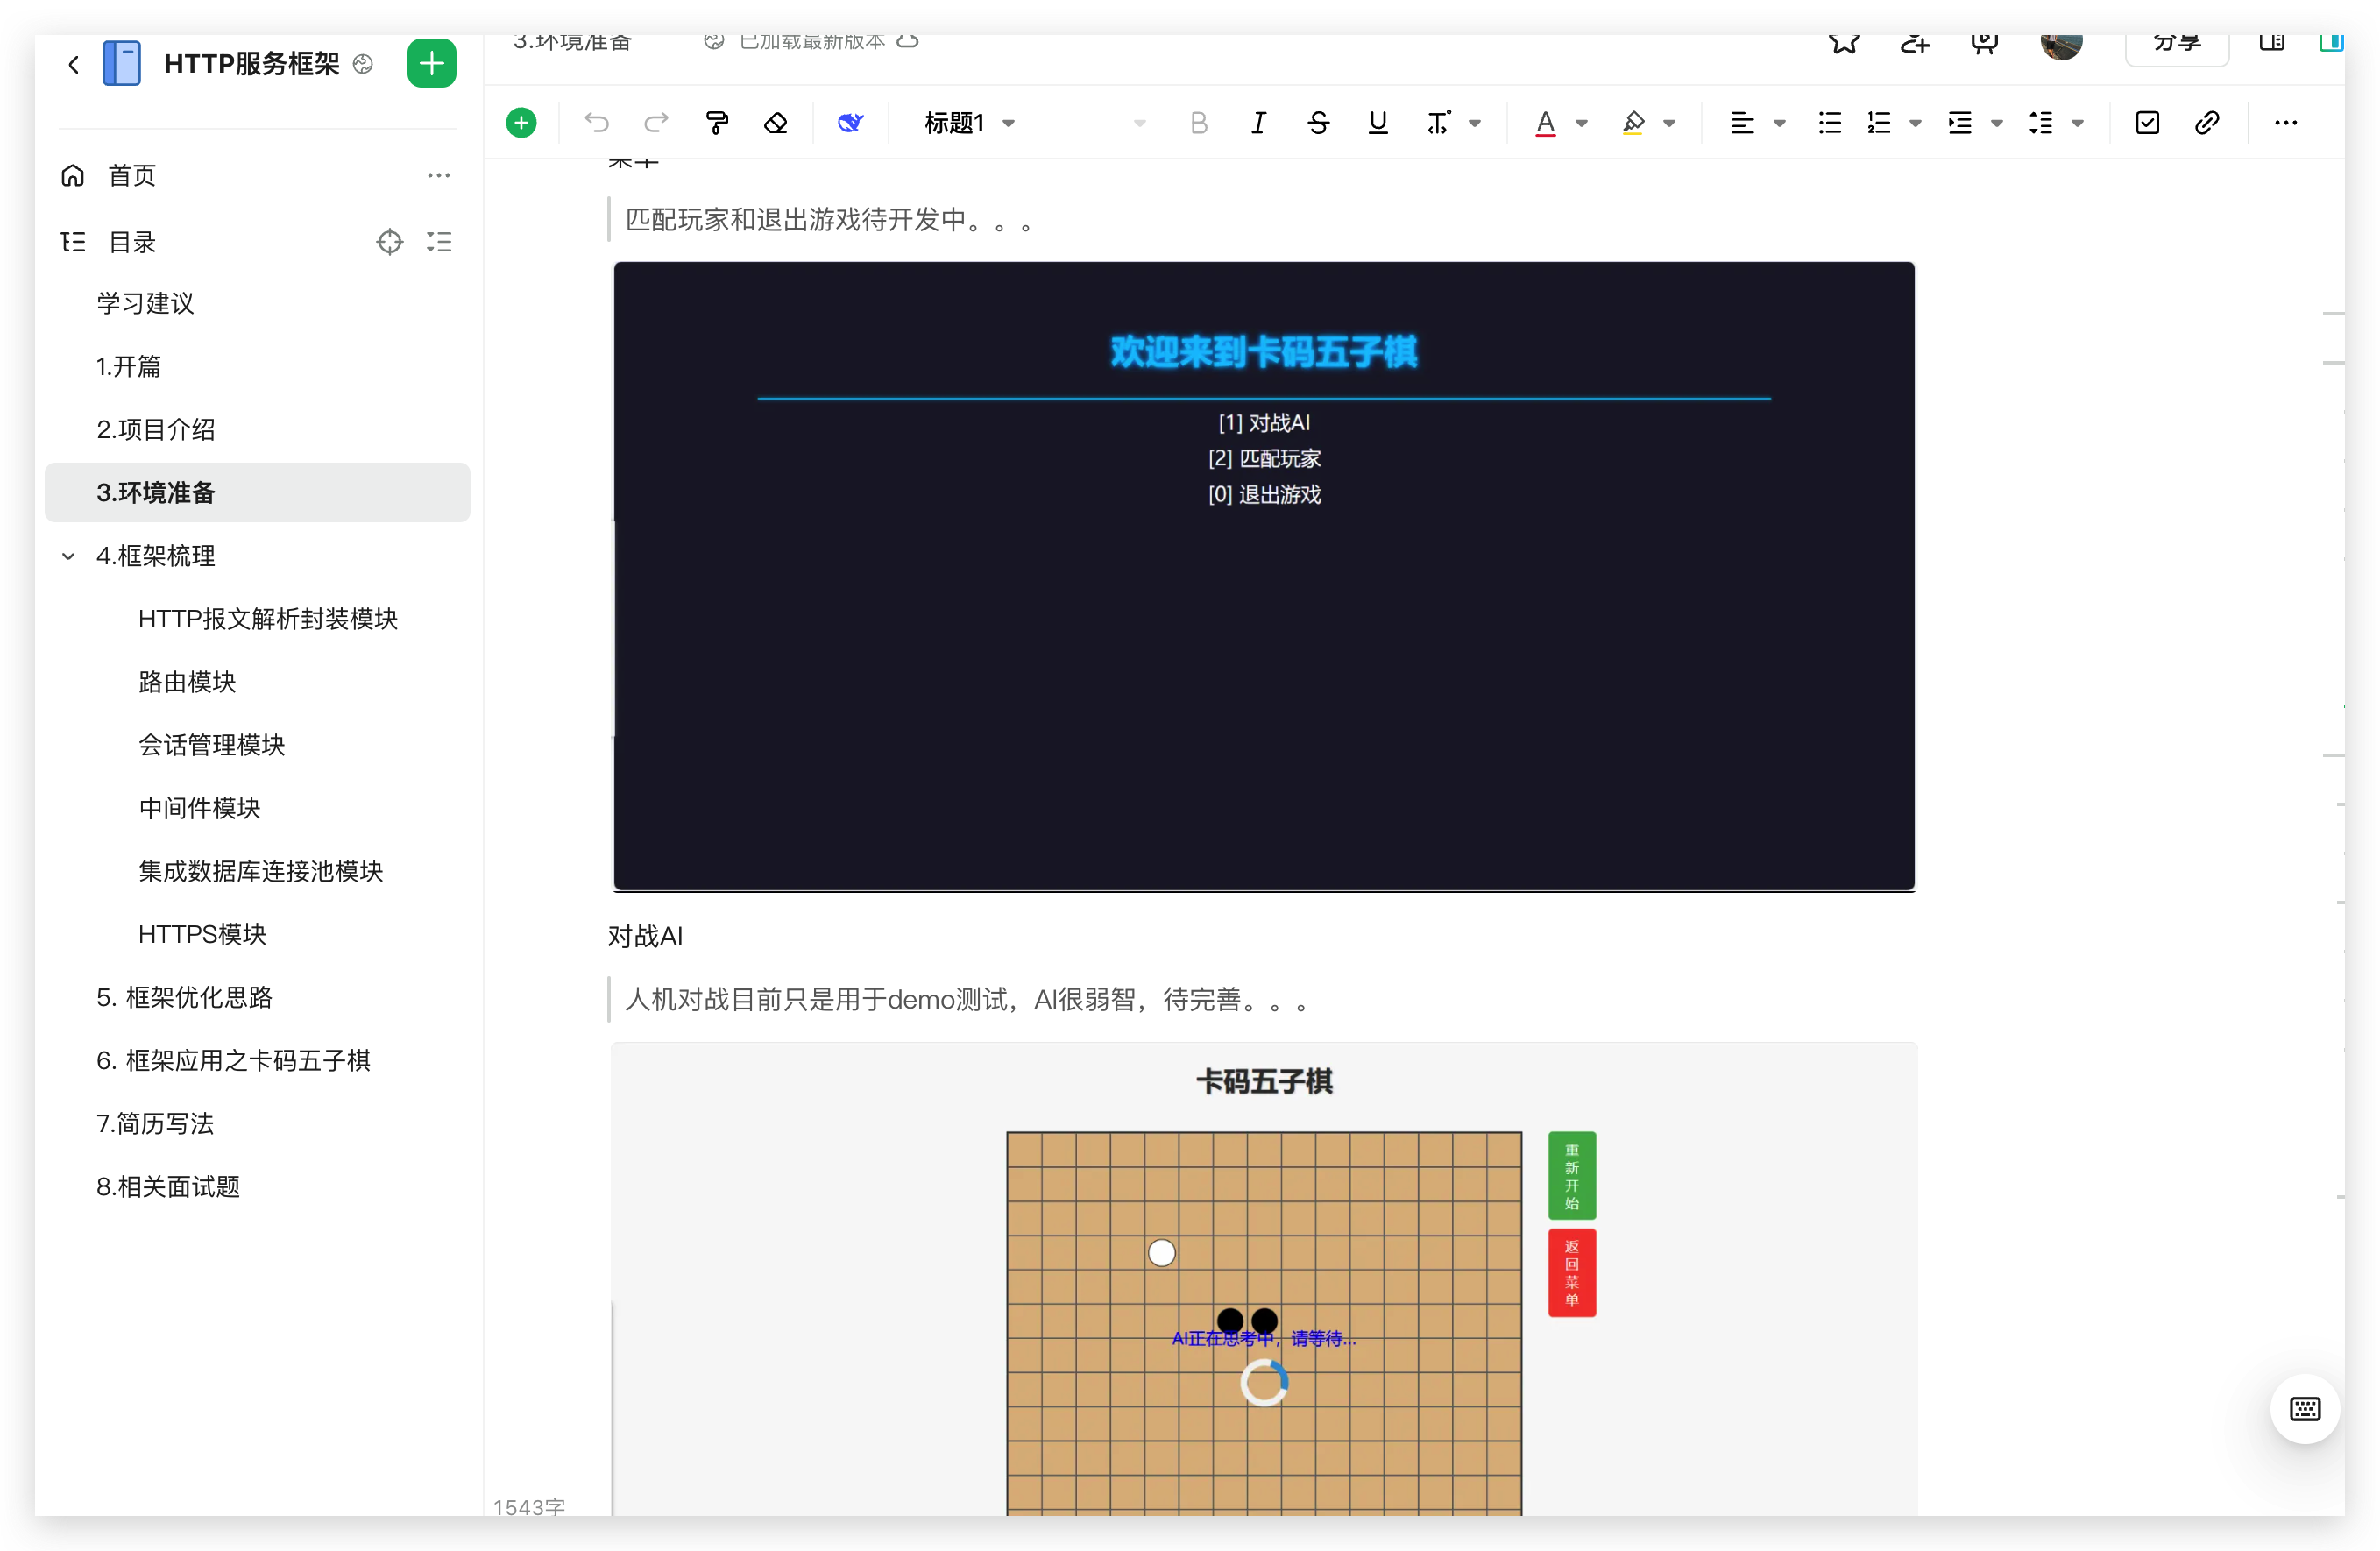Screen dimensions: 2380x1551
Task: Open 学习建议 document
Action: pos(257,304)
